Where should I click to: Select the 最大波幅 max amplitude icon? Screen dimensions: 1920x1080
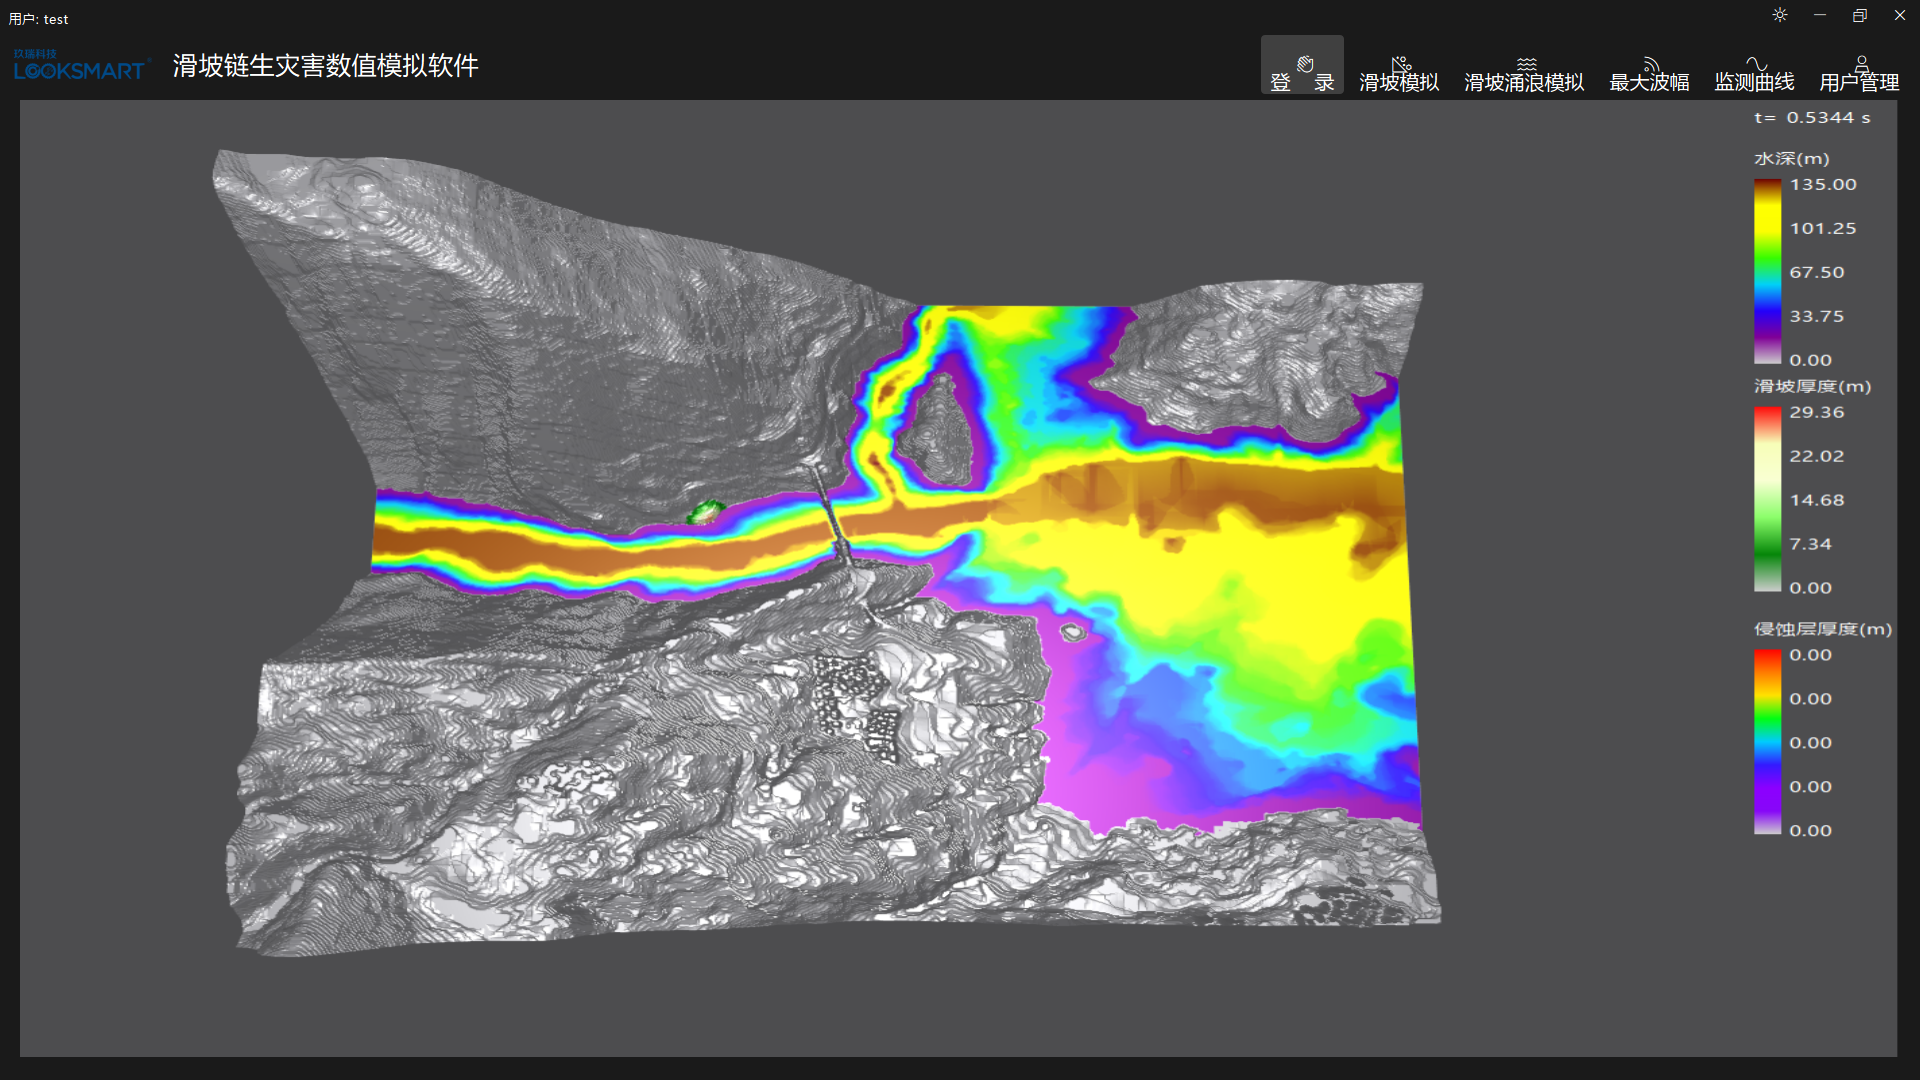pos(1649,67)
